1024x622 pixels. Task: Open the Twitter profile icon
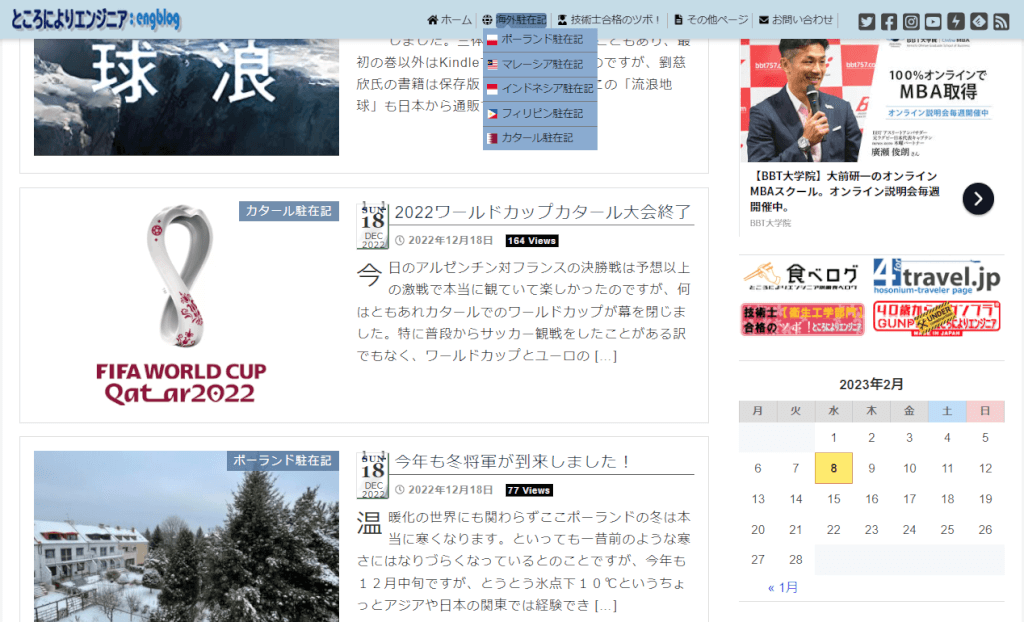click(867, 22)
